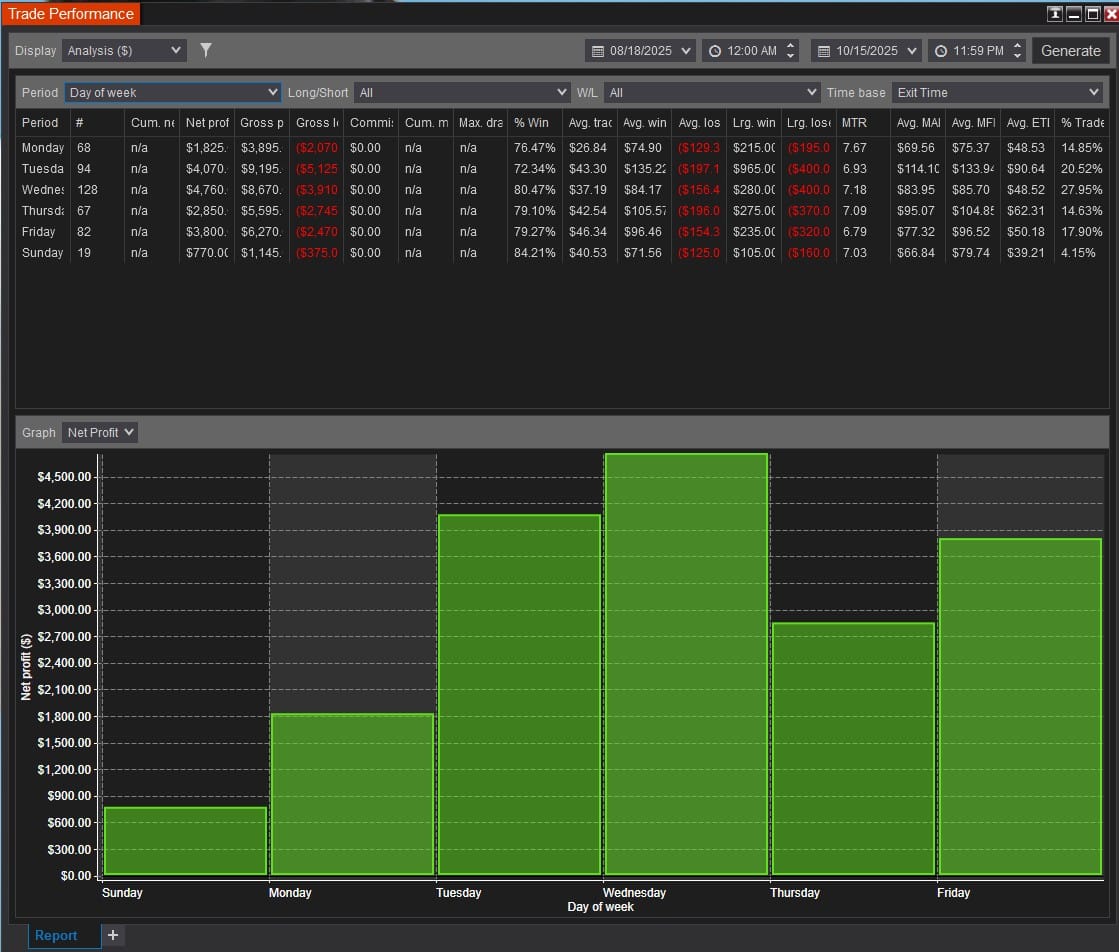Select the Tuesday row in the table
Viewport: 1119px width, 952px height.
pyautogui.click(x=42, y=169)
